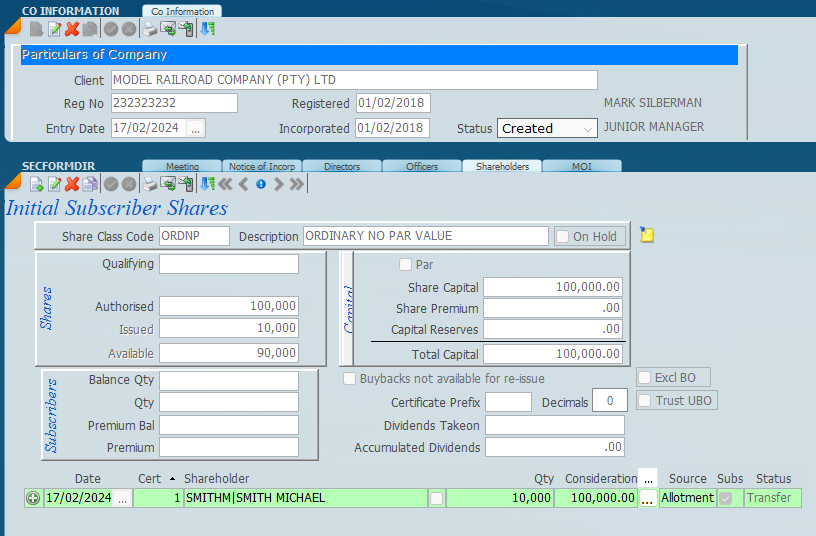Switch to the Directors tab
The width and height of the screenshot is (816, 536).
click(x=342, y=166)
